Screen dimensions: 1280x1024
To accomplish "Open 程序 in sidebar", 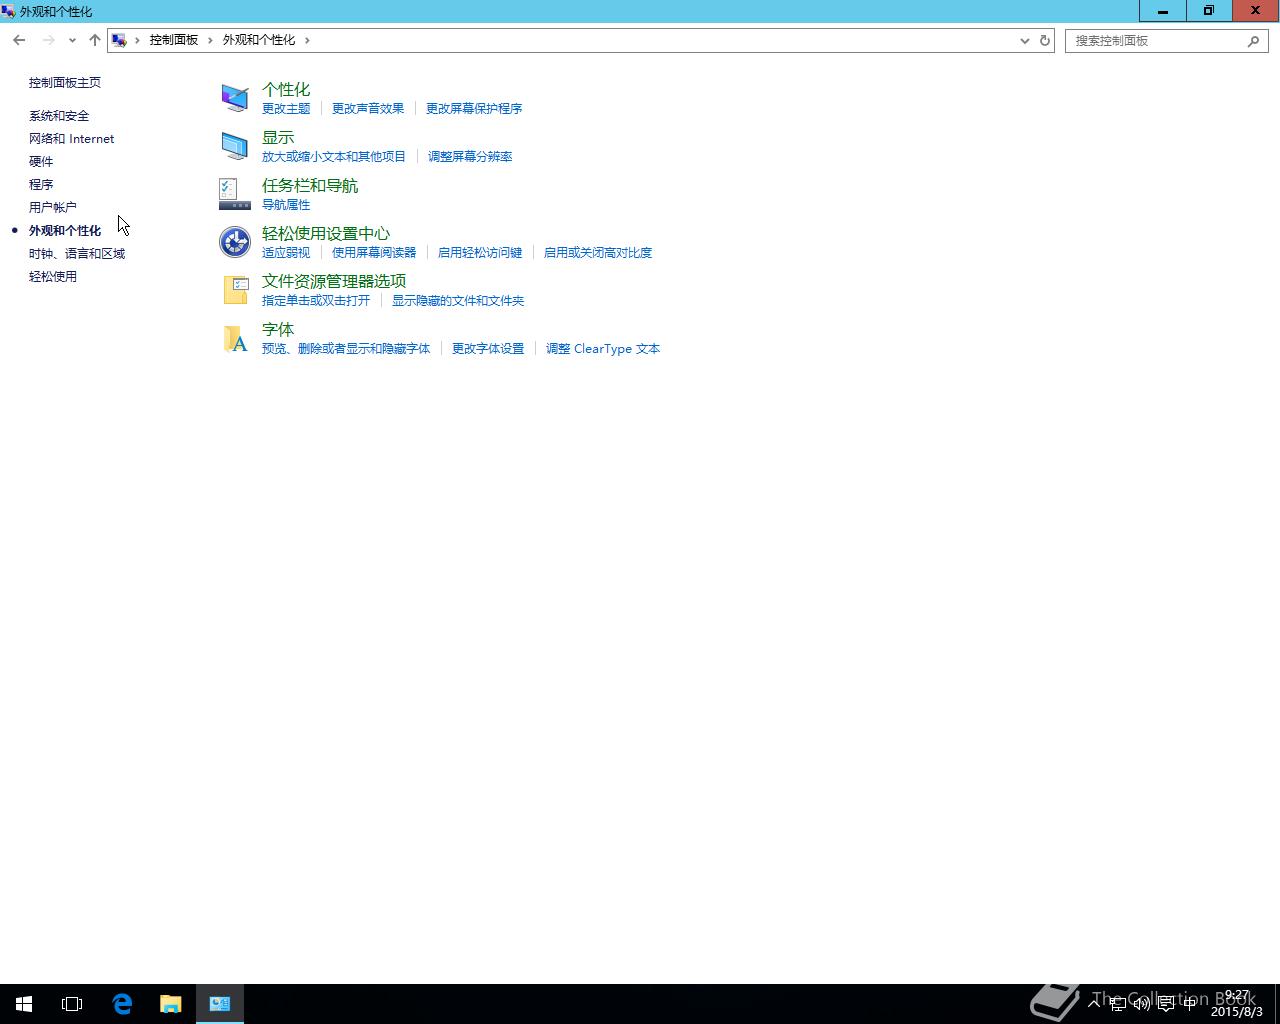I will coord(41,185).
